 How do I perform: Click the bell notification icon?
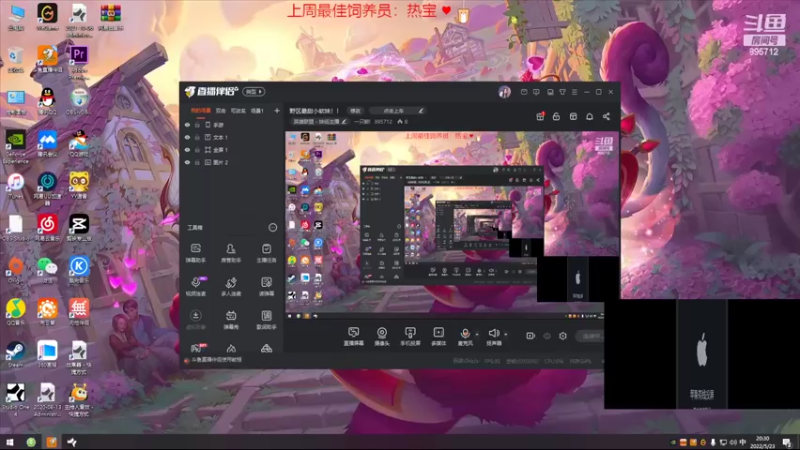589,116
